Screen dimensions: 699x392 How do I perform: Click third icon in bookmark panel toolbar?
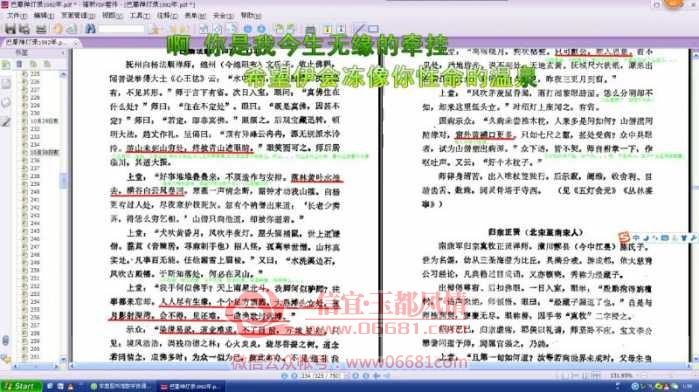pyautogui.click(x=47, y=64)
